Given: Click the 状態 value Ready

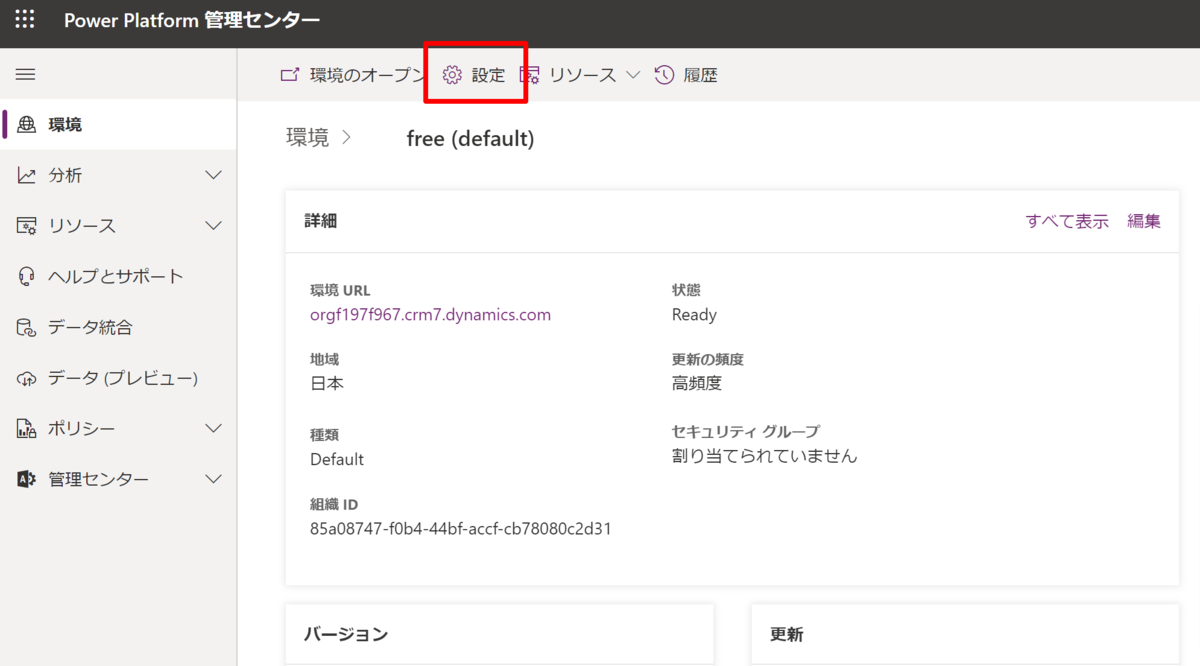Looking at the screenshot, I should [x=694, y=314].
